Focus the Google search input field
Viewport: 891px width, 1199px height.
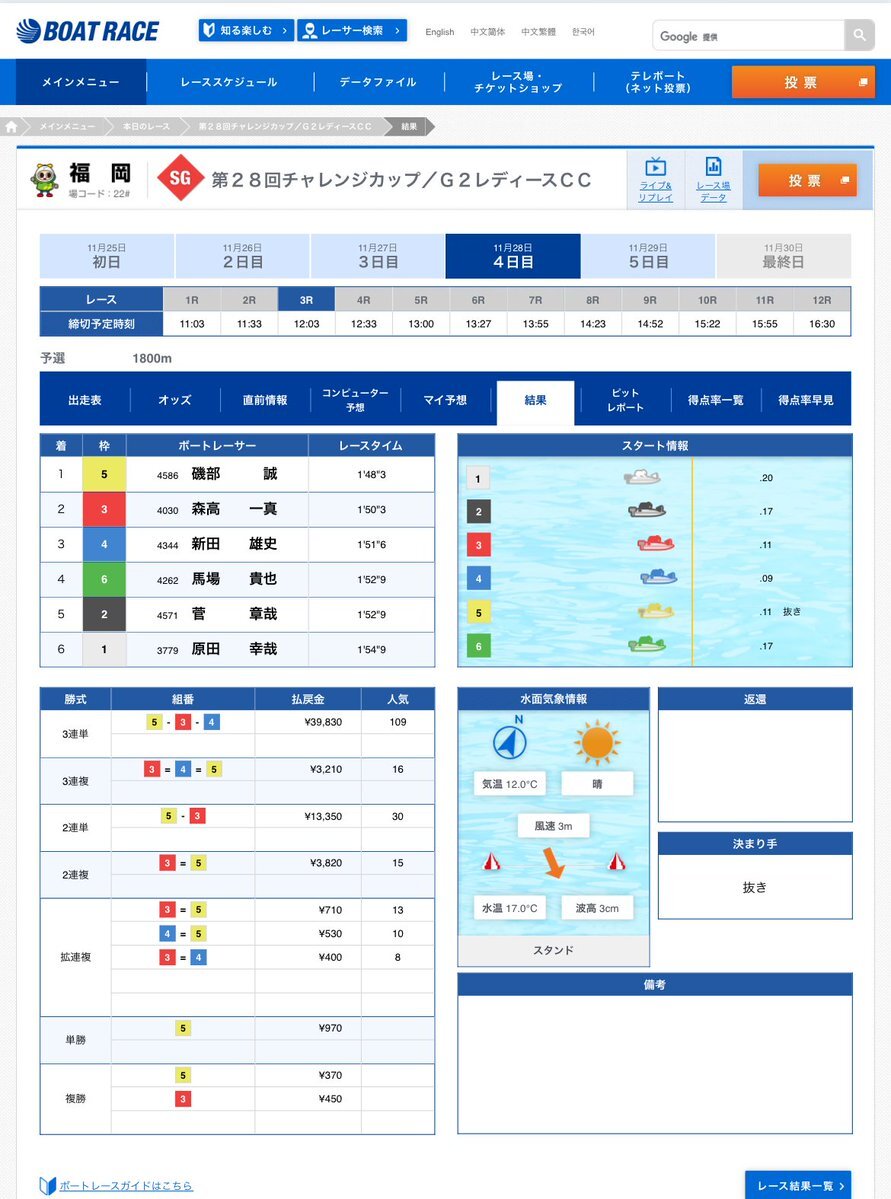point(748,36)
